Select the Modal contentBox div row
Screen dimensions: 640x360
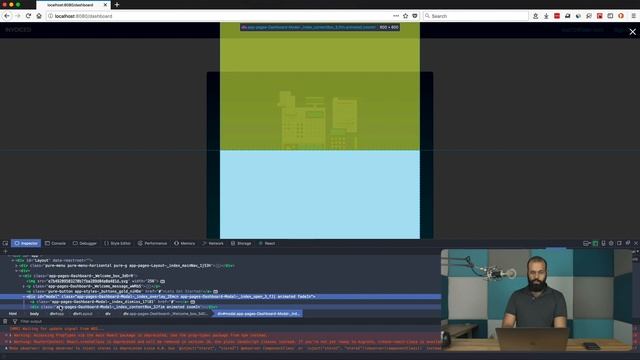(220, 307)
